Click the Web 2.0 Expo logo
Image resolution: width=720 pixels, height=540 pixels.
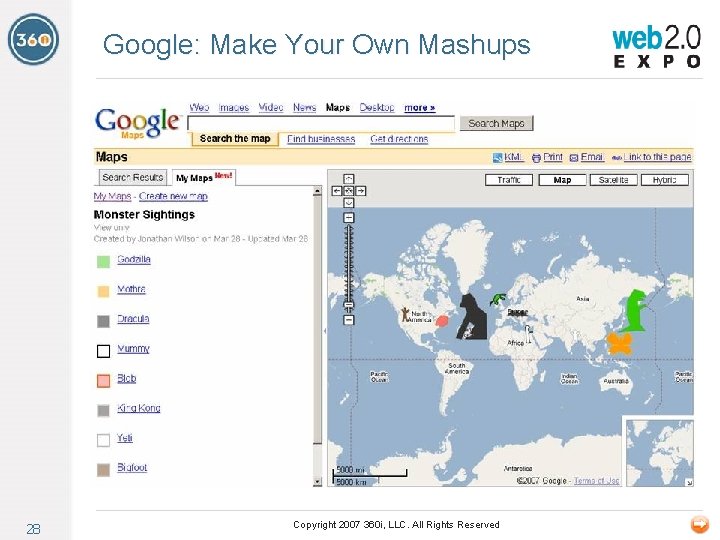657,46
